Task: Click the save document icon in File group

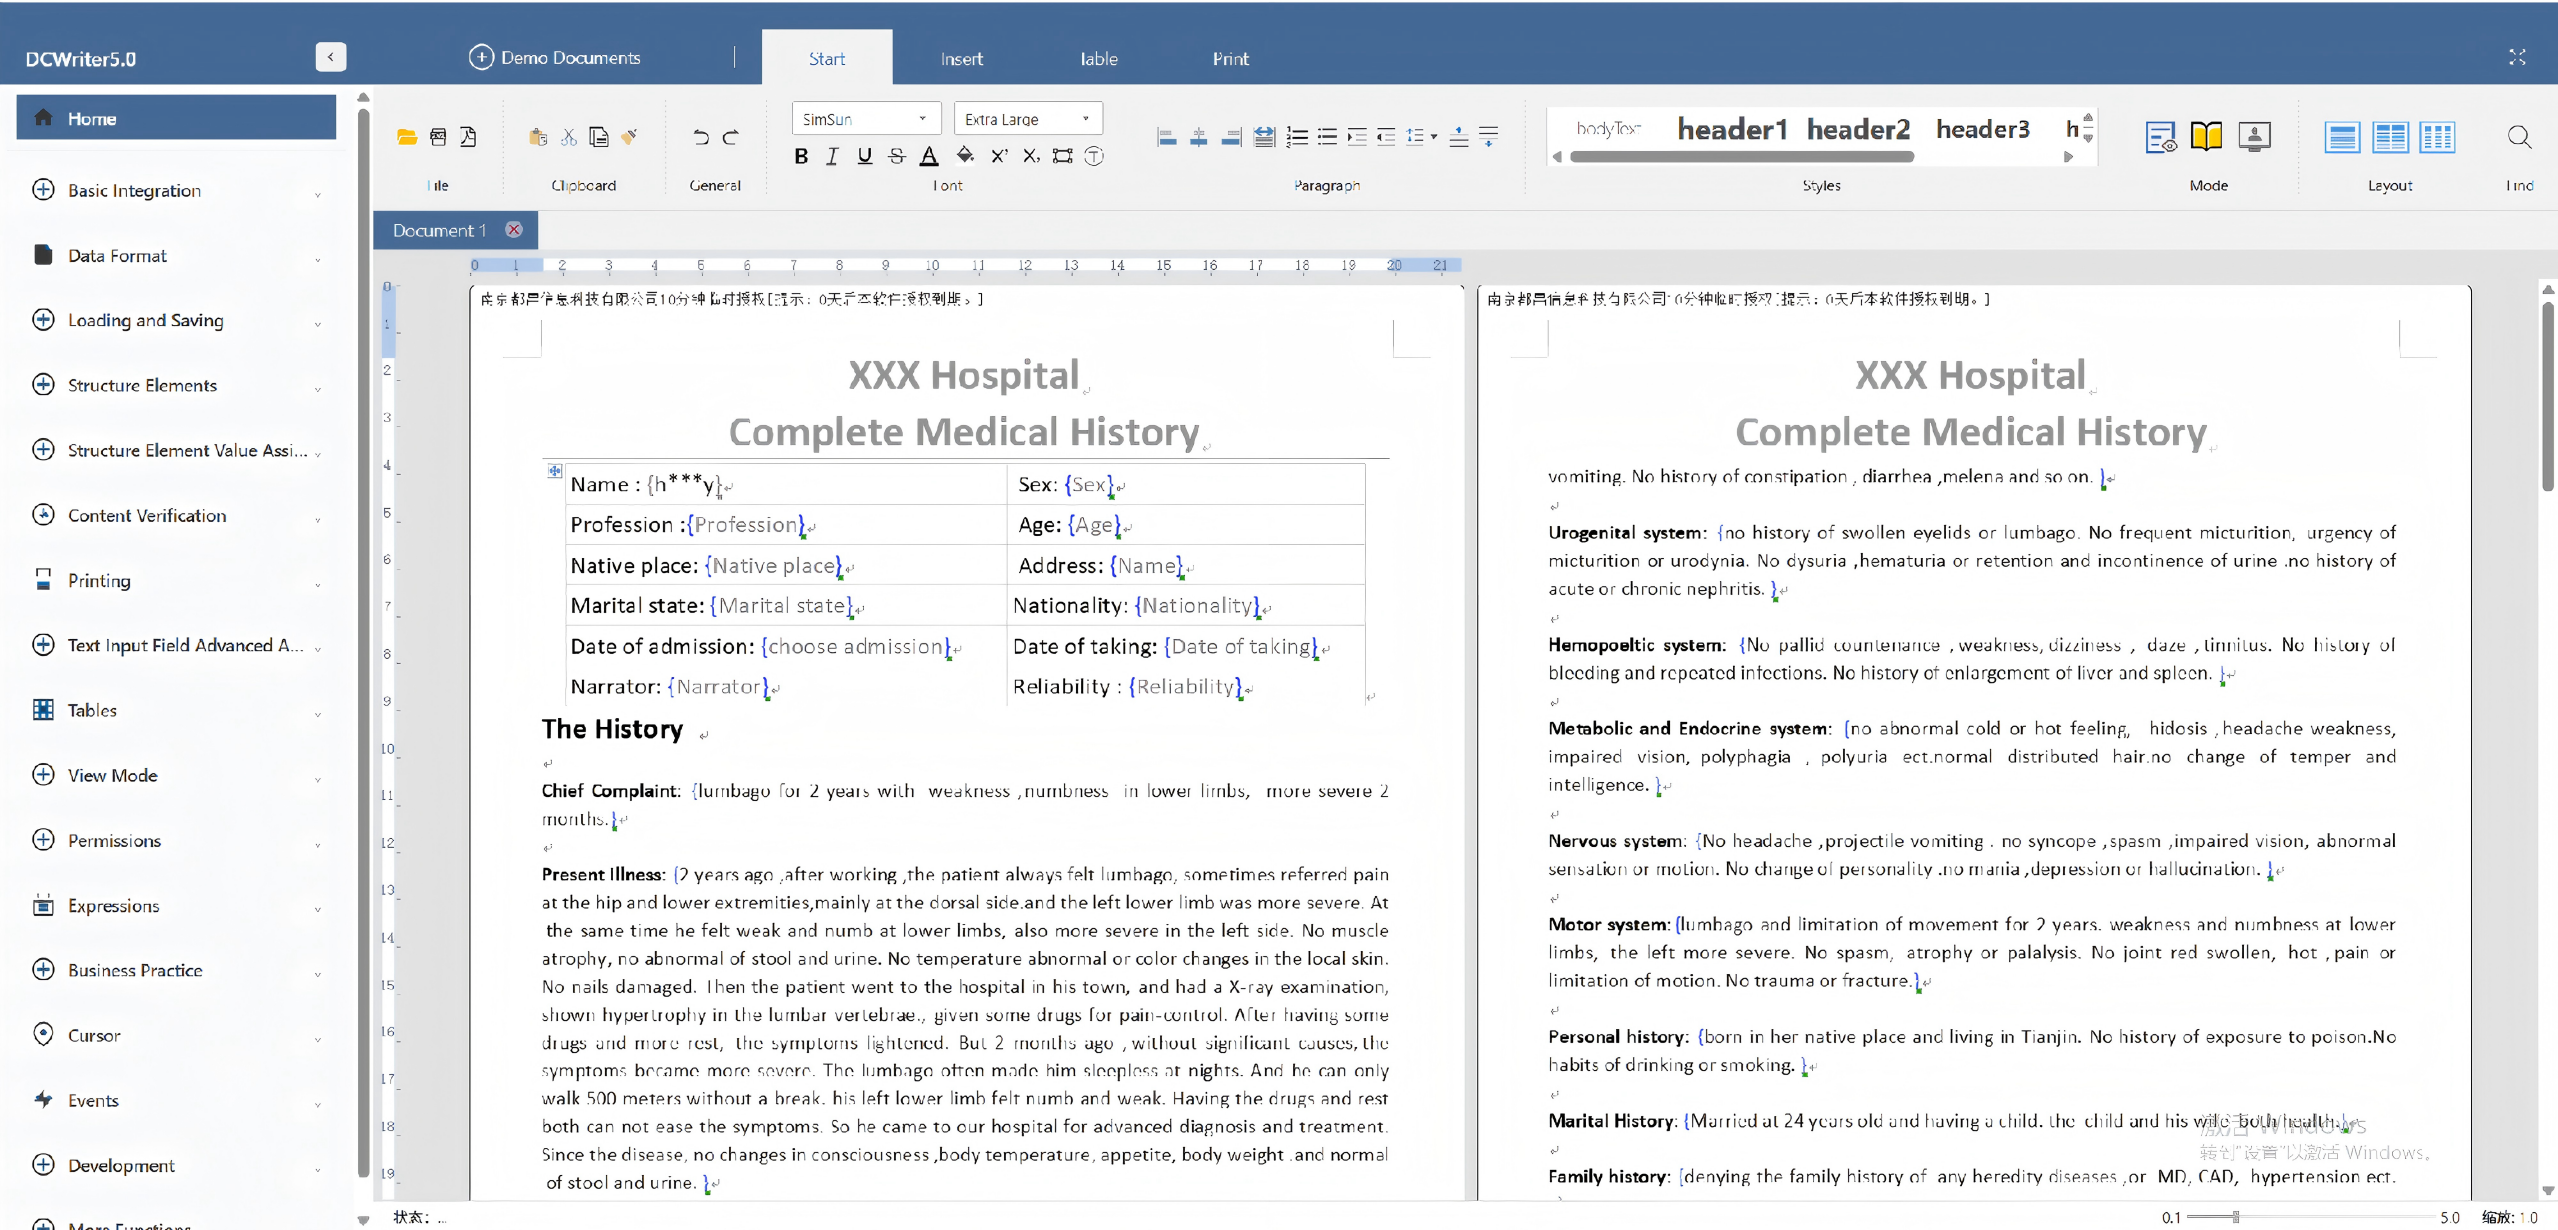Action: point(438,137)
